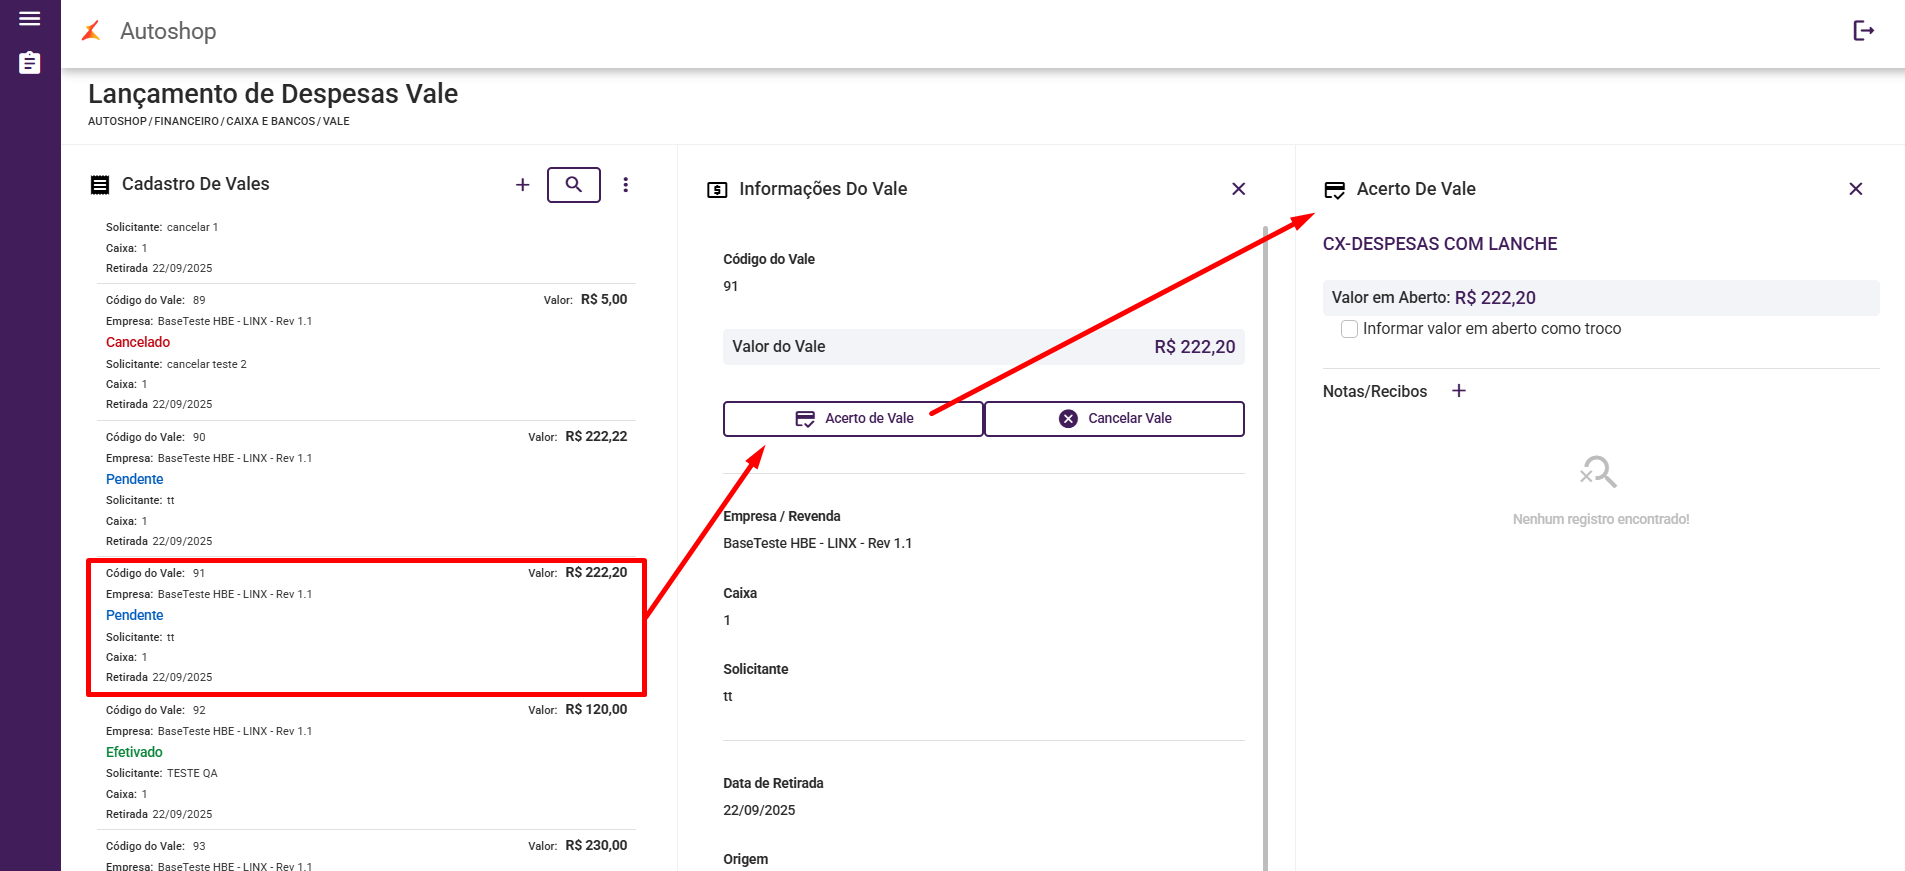Open the three-dot more options menu
The height and width of the screenshot is (871, 1905).
click(x=626, y=185)
